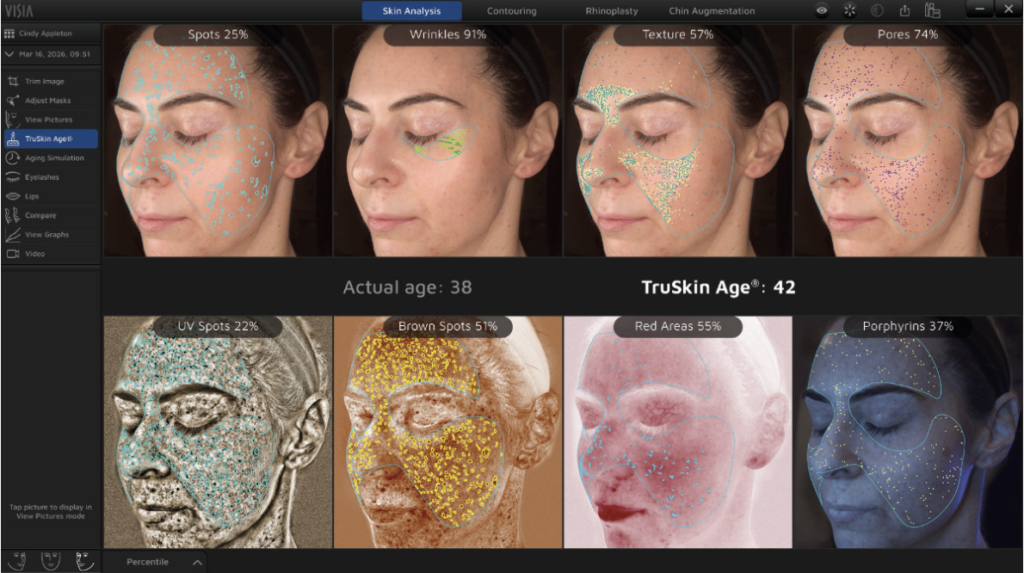Click the Actual age: 38 text
The image size is (1024, 573).
(407, 287)
